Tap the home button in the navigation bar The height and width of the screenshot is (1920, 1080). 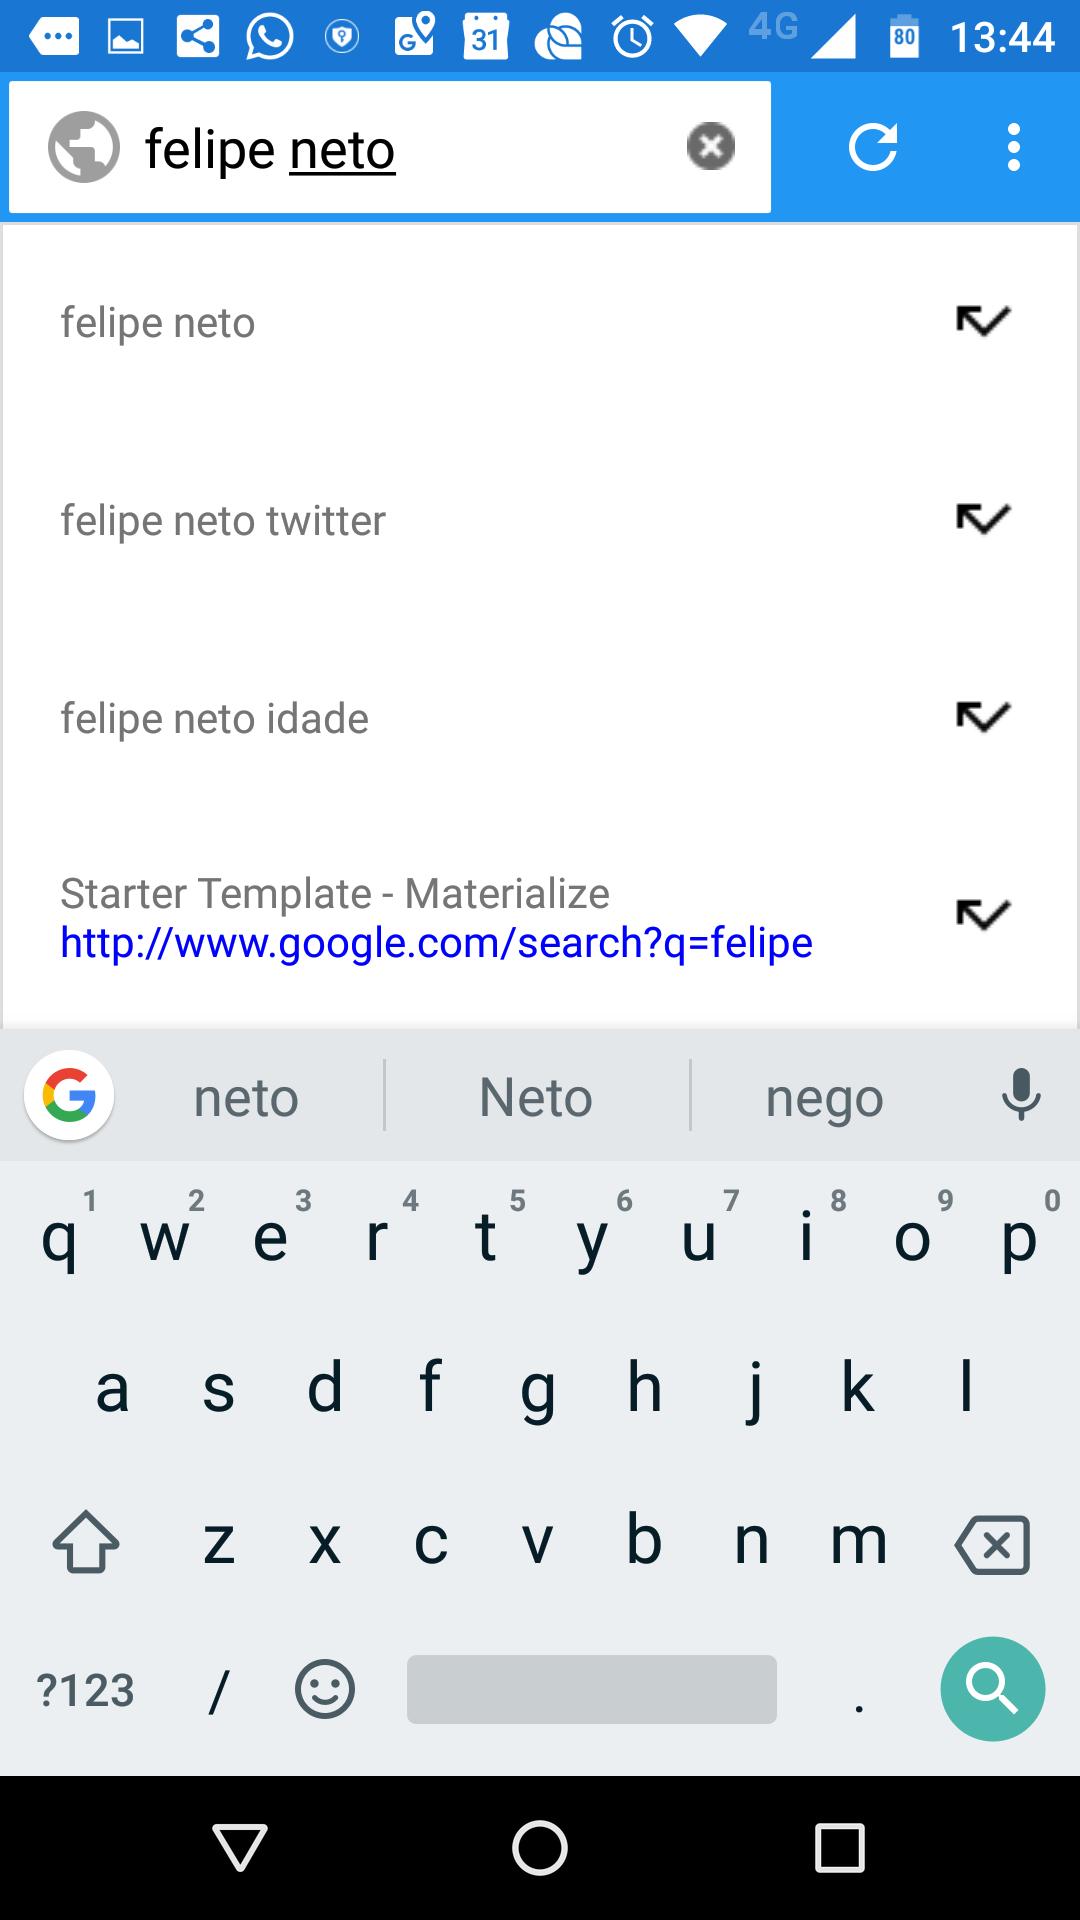pyautogui.click(x=540, y=1850)
